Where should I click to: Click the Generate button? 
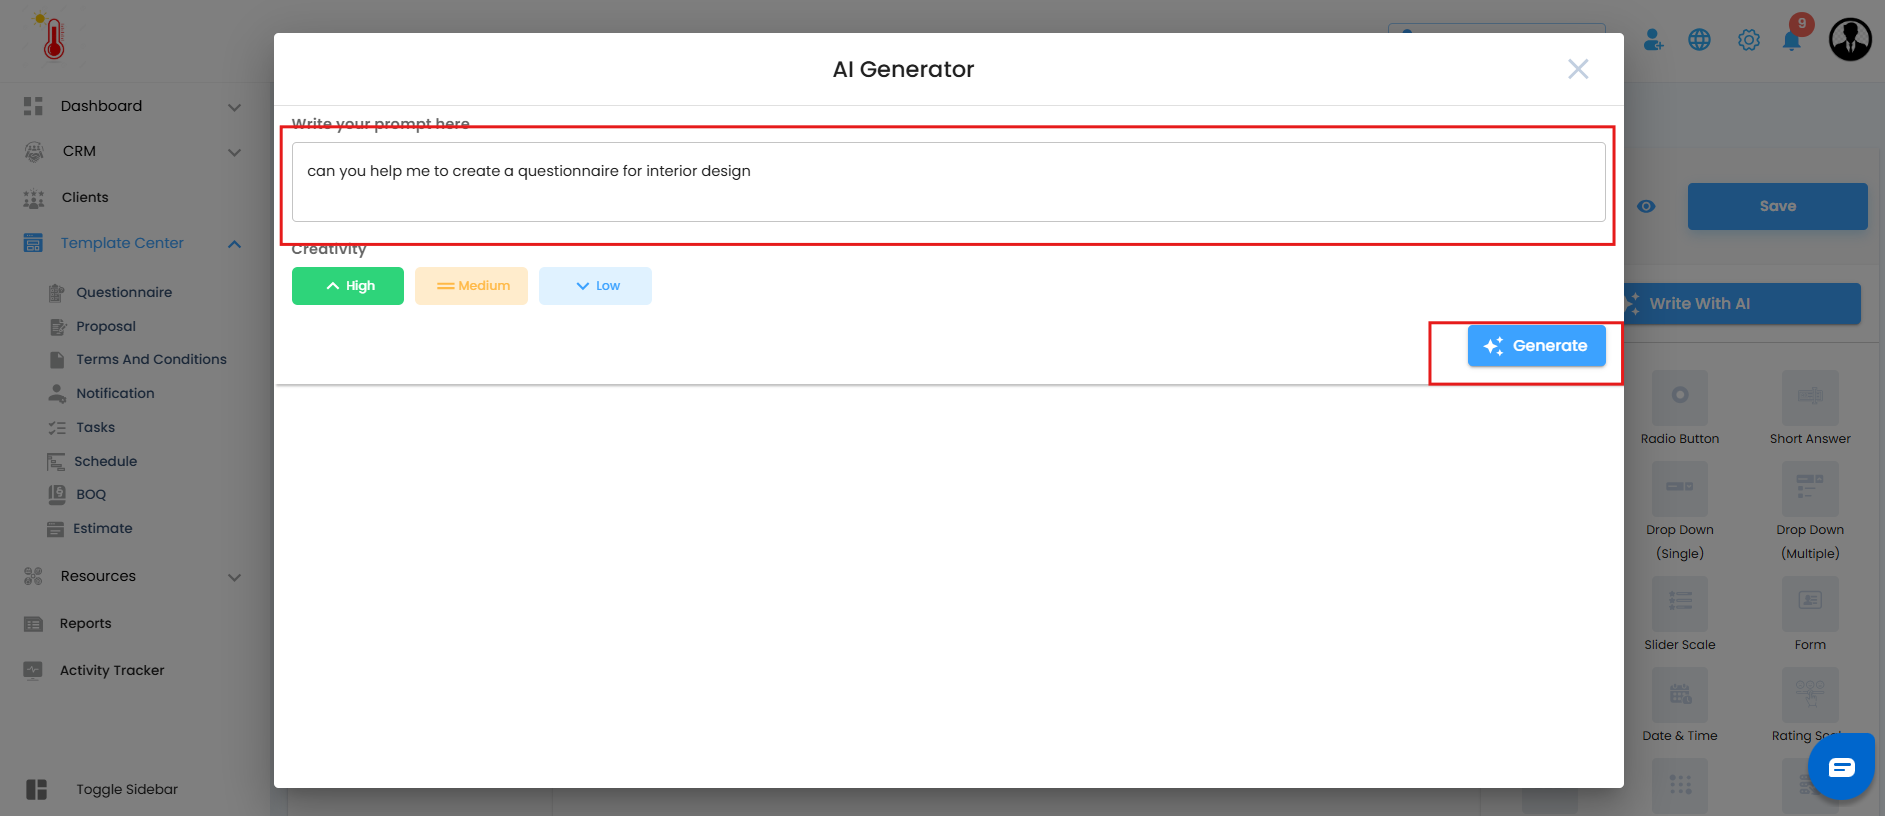[1536, 346]
